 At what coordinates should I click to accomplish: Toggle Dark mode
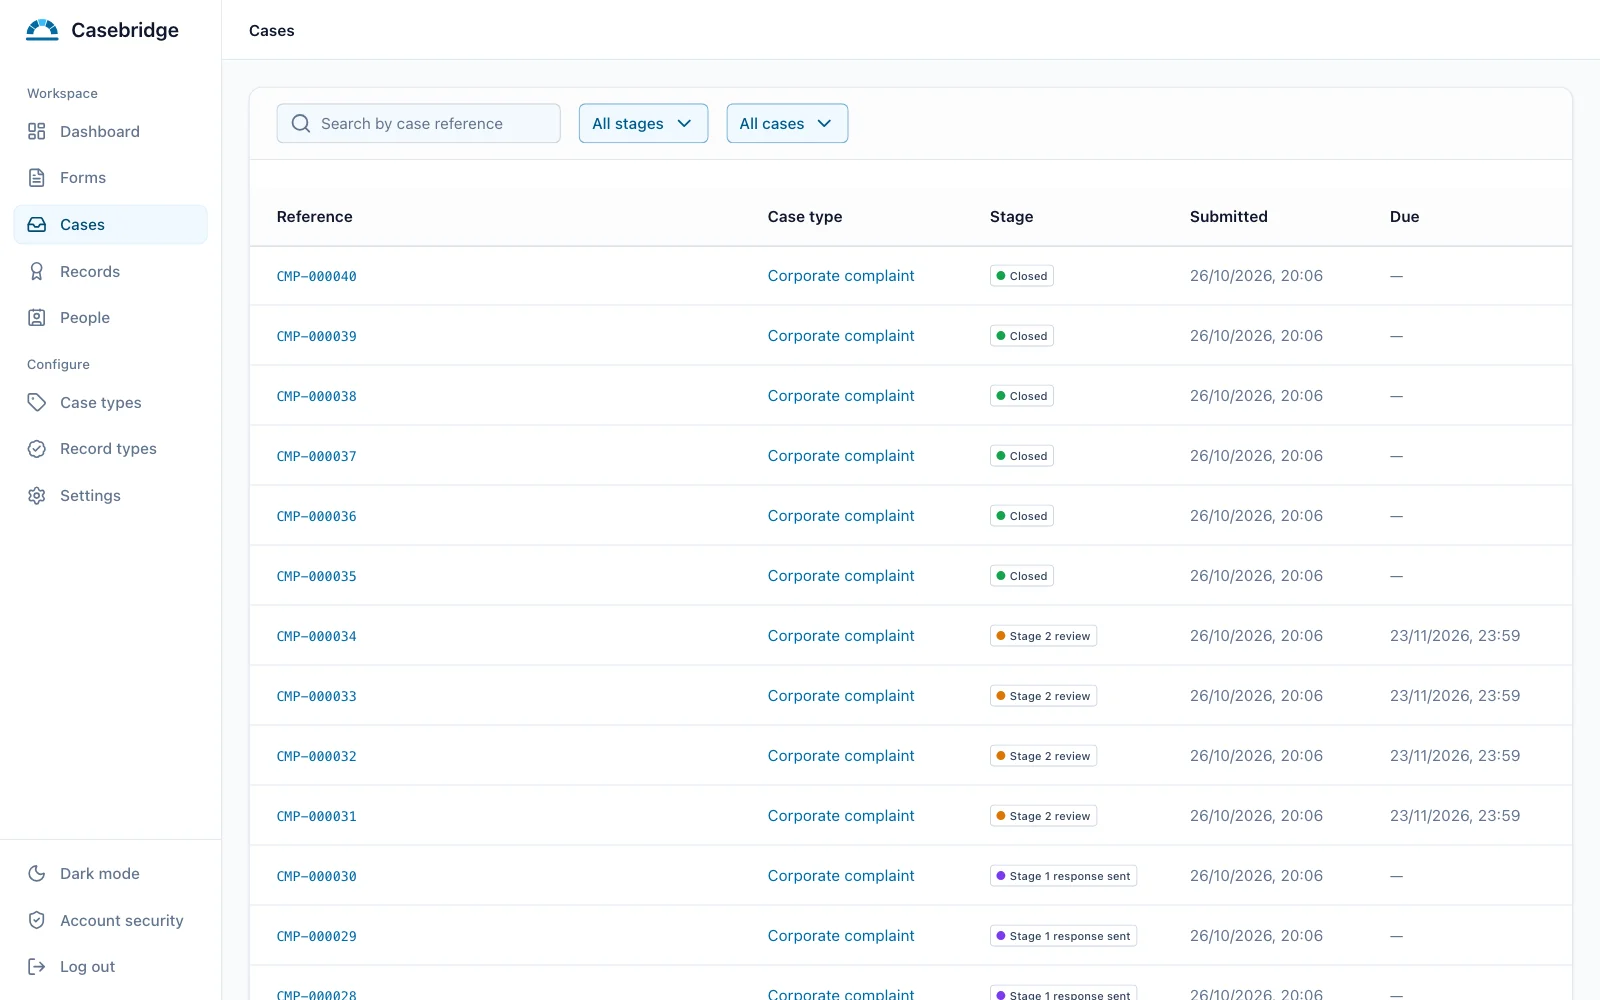[x=110, y=874]
